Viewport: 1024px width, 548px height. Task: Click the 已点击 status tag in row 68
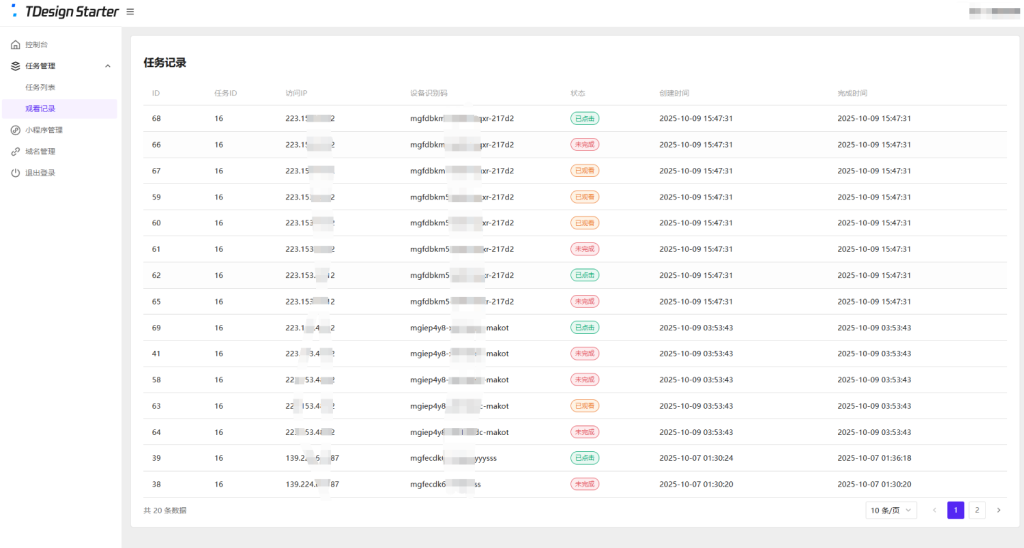pos(584,119)
